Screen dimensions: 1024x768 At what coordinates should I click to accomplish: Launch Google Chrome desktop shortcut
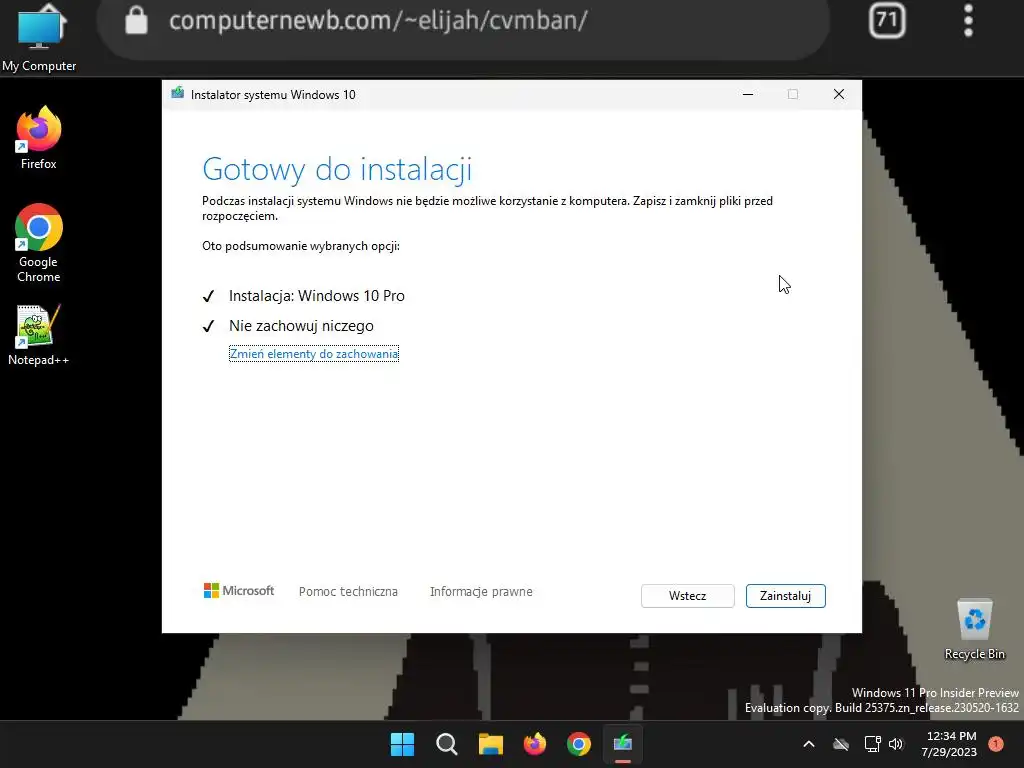click(39, 243)
